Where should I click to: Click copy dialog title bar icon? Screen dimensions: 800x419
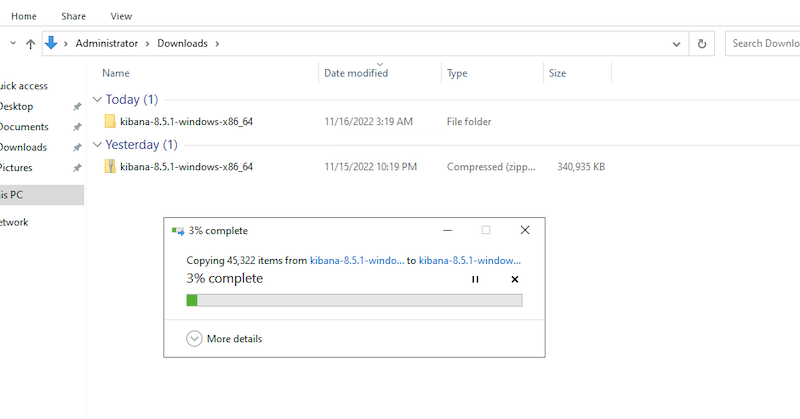178,231
